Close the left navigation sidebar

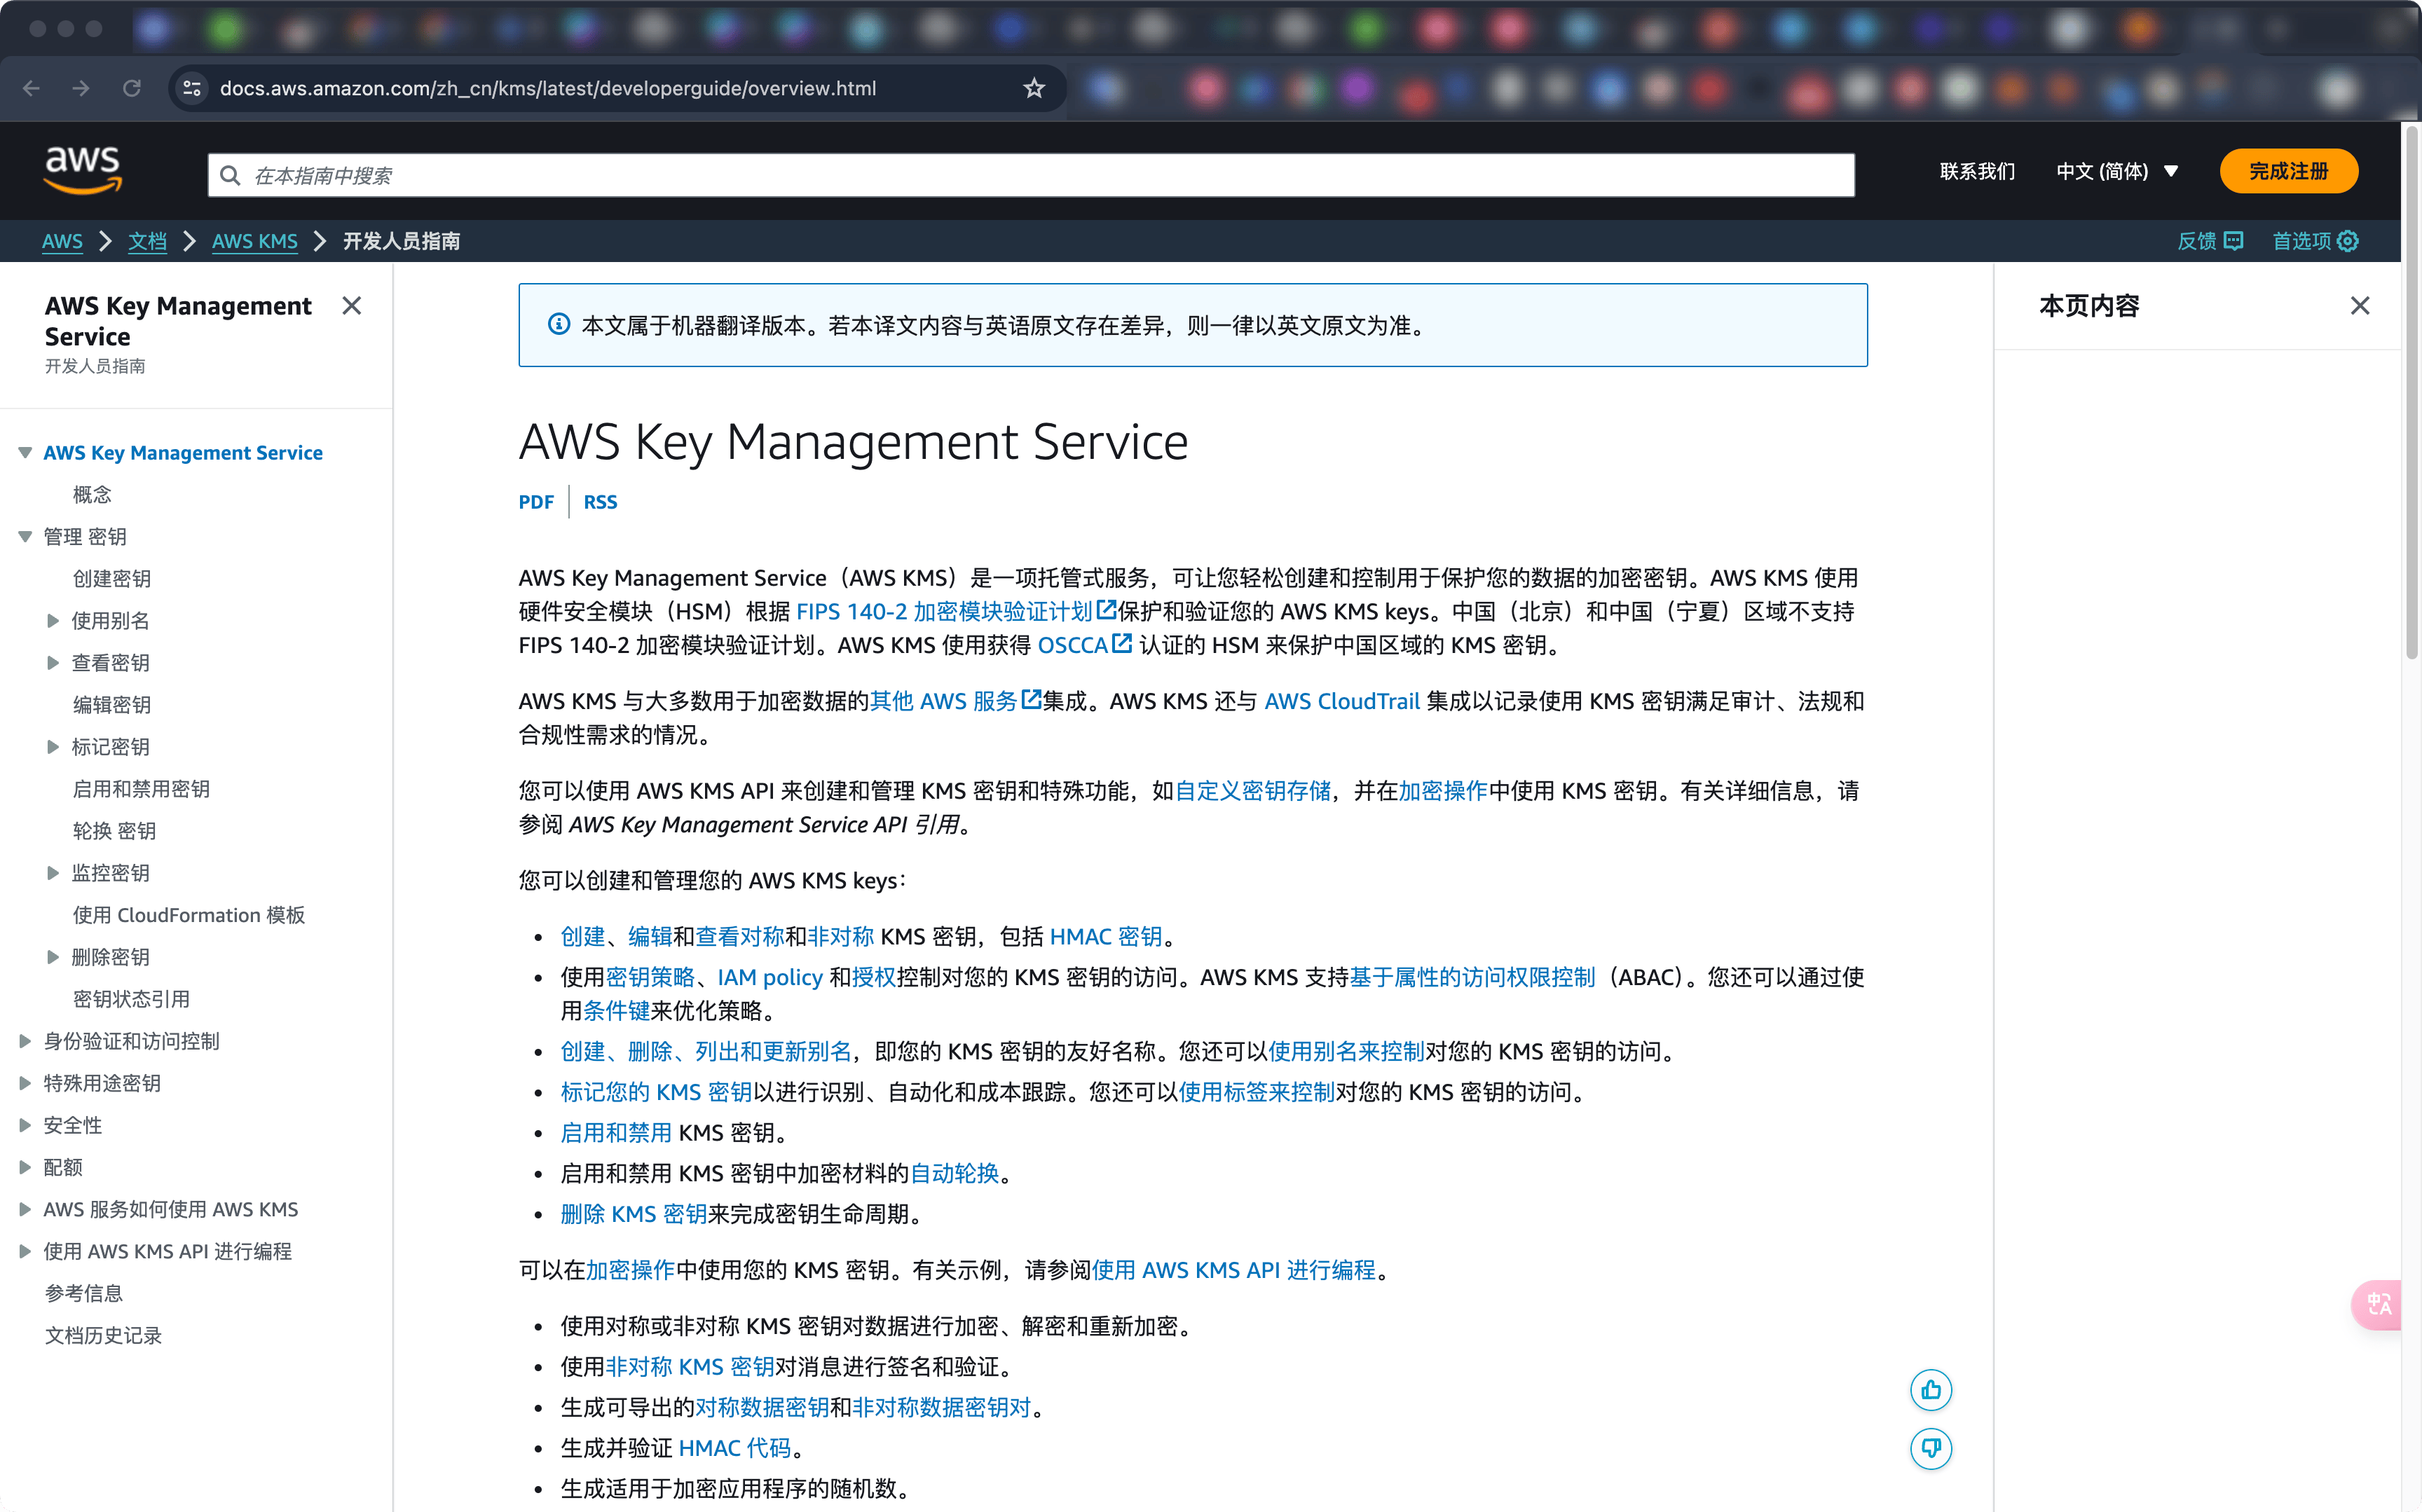351,306
